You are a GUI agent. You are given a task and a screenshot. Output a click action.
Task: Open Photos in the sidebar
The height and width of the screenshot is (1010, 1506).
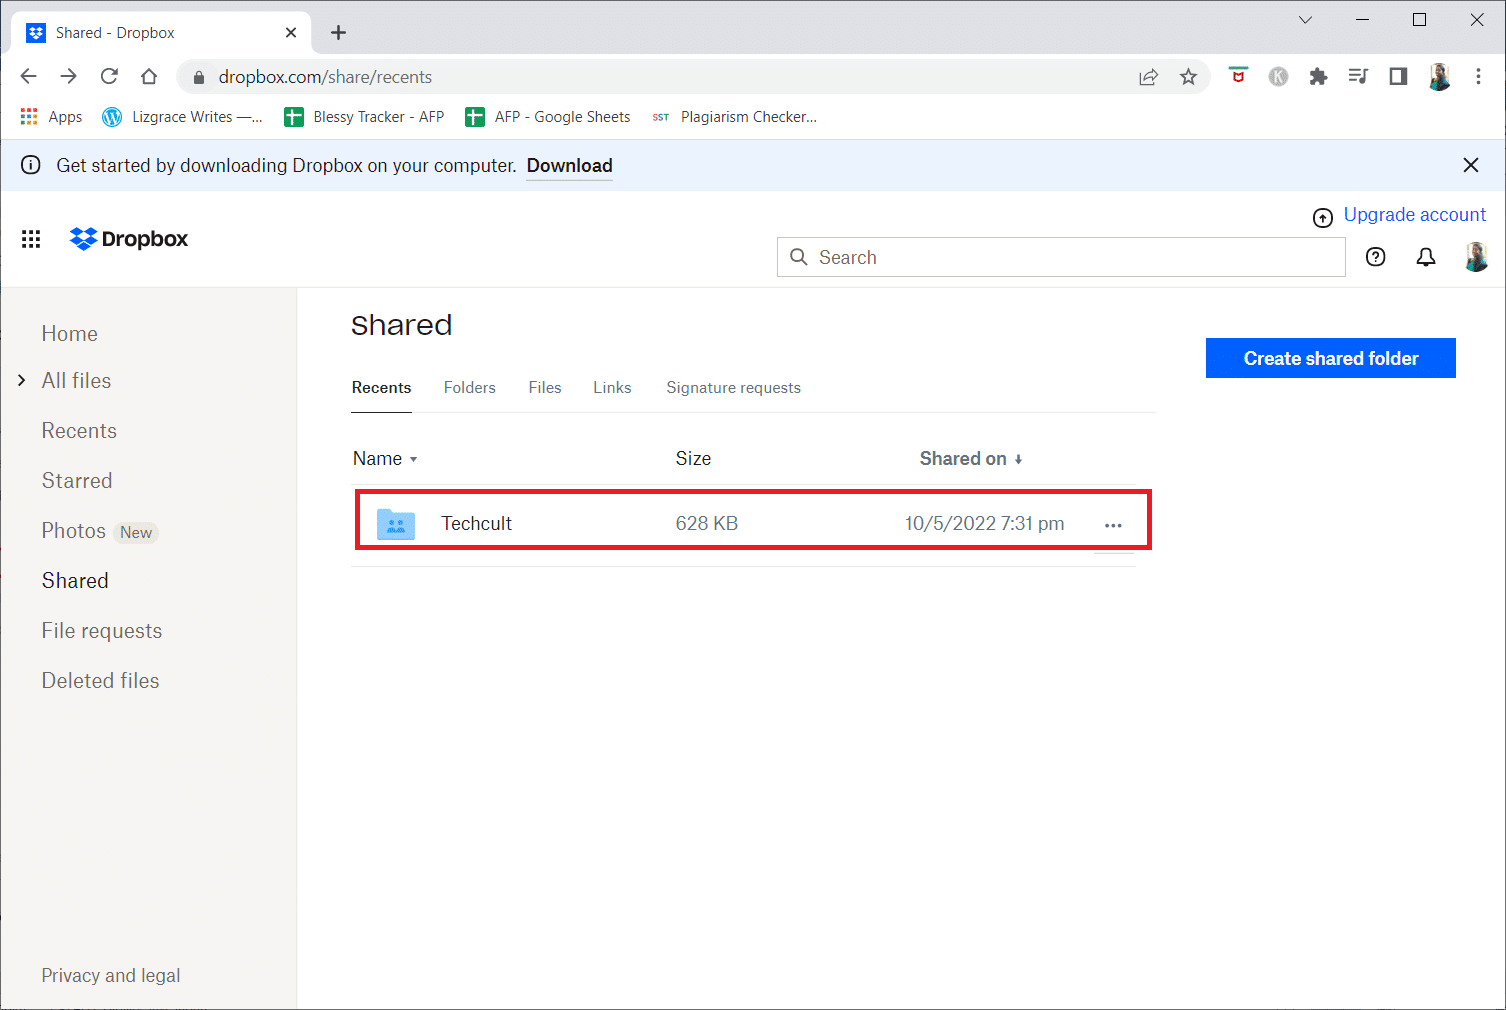pos(73,531)
